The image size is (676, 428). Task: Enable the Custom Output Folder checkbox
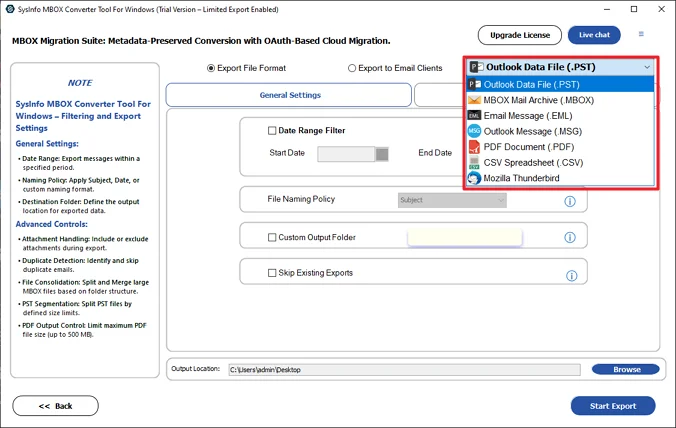tap(272, 237)
